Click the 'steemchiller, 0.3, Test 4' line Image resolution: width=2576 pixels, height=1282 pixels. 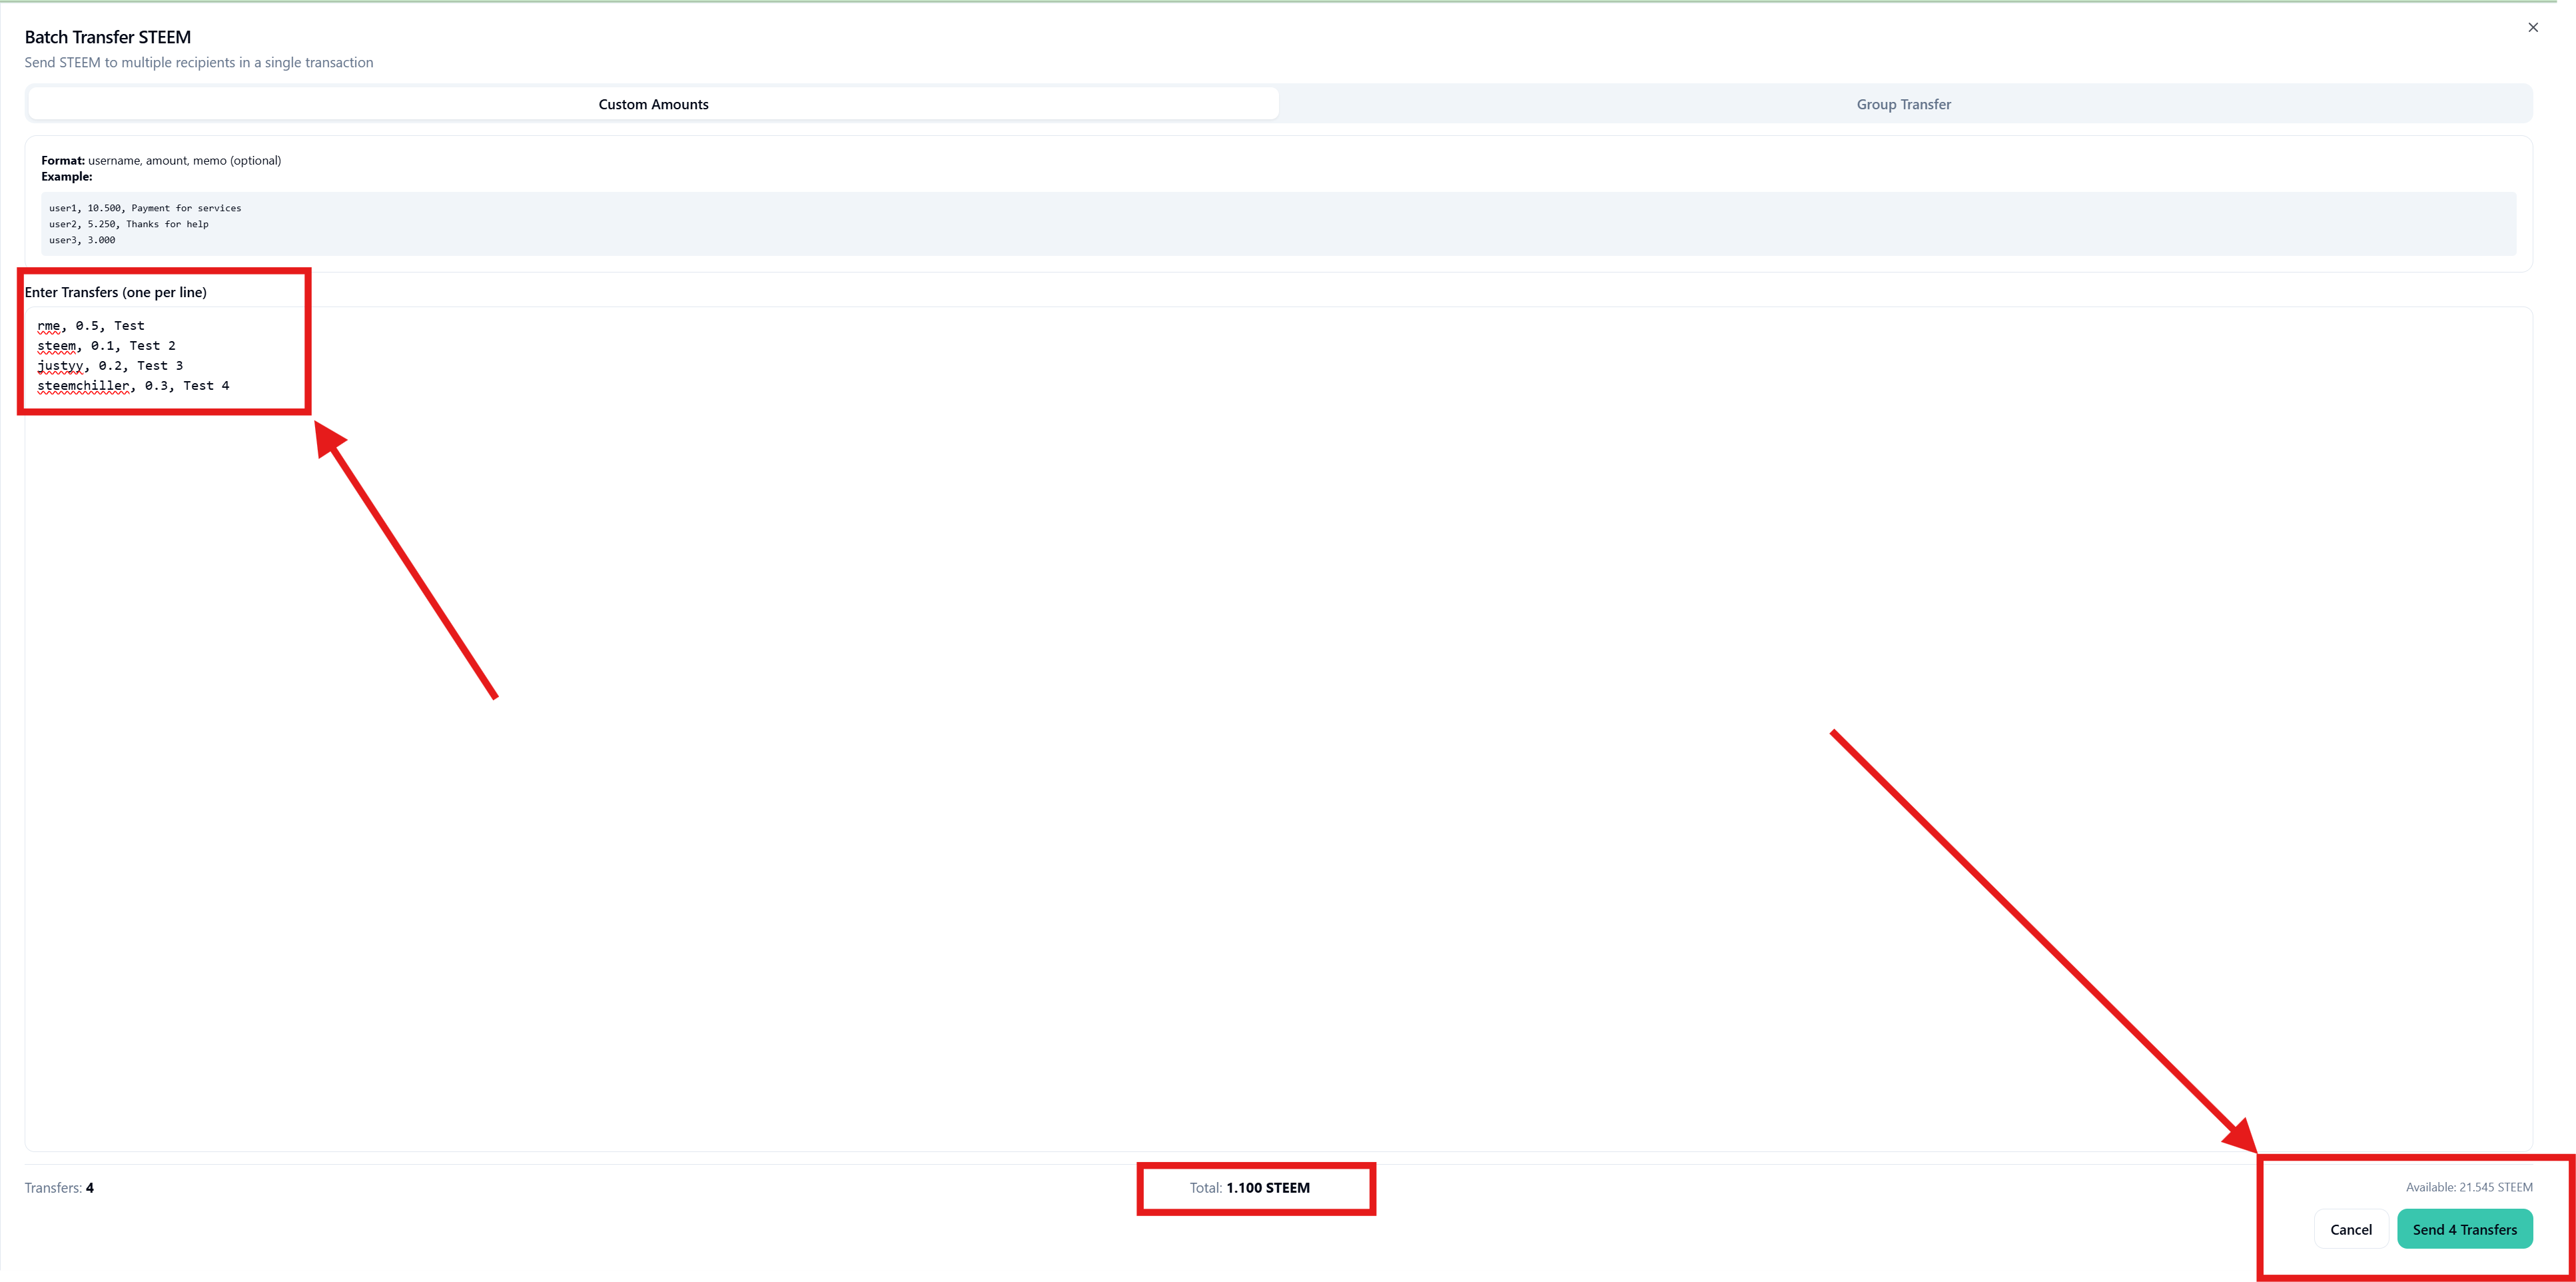pyautogui.click(x=133, y=386)
